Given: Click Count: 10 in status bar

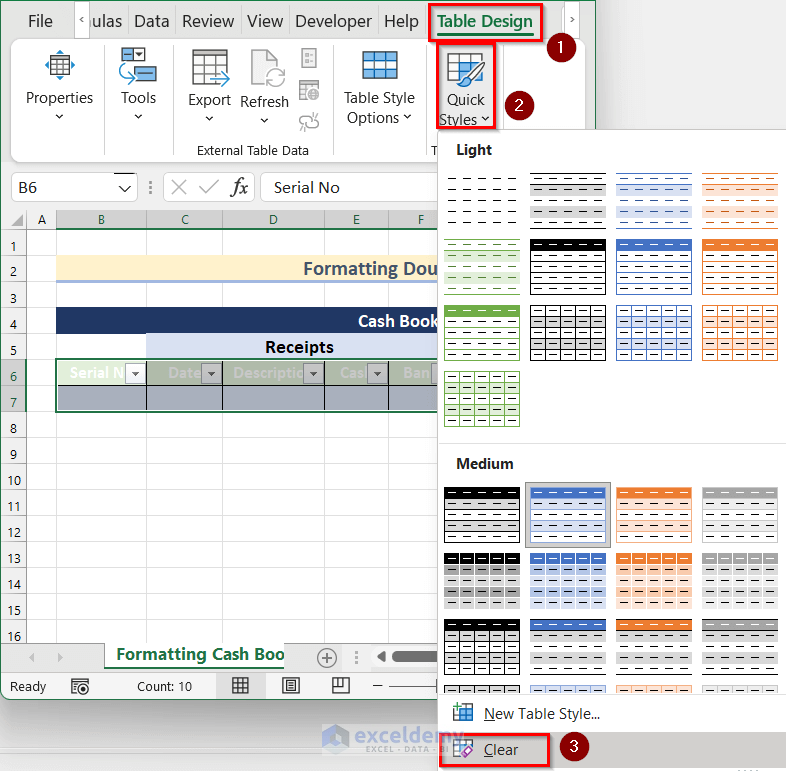Looking at the screenshot, I should (164, 686).
